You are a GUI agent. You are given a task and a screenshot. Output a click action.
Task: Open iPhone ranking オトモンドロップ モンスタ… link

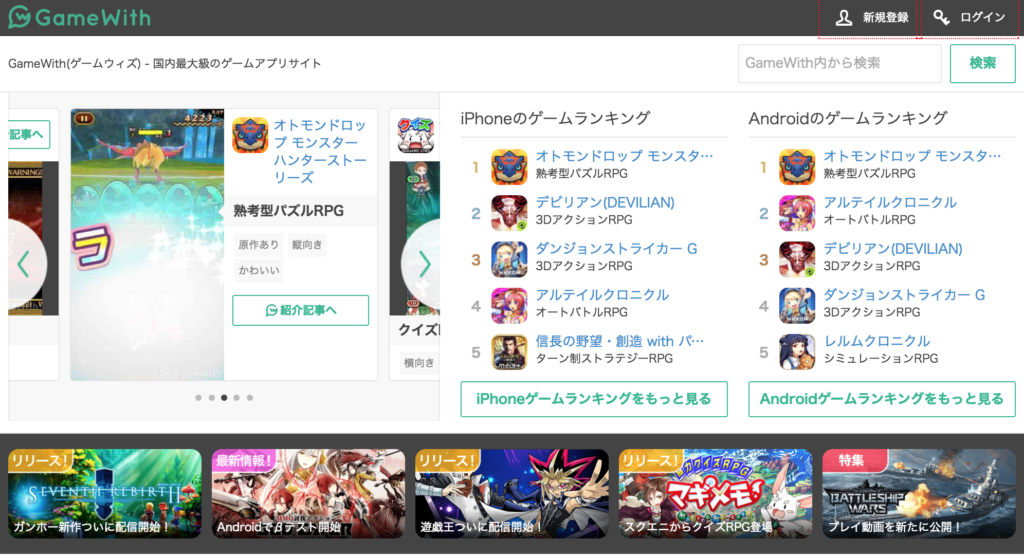(x=624, y=156)
